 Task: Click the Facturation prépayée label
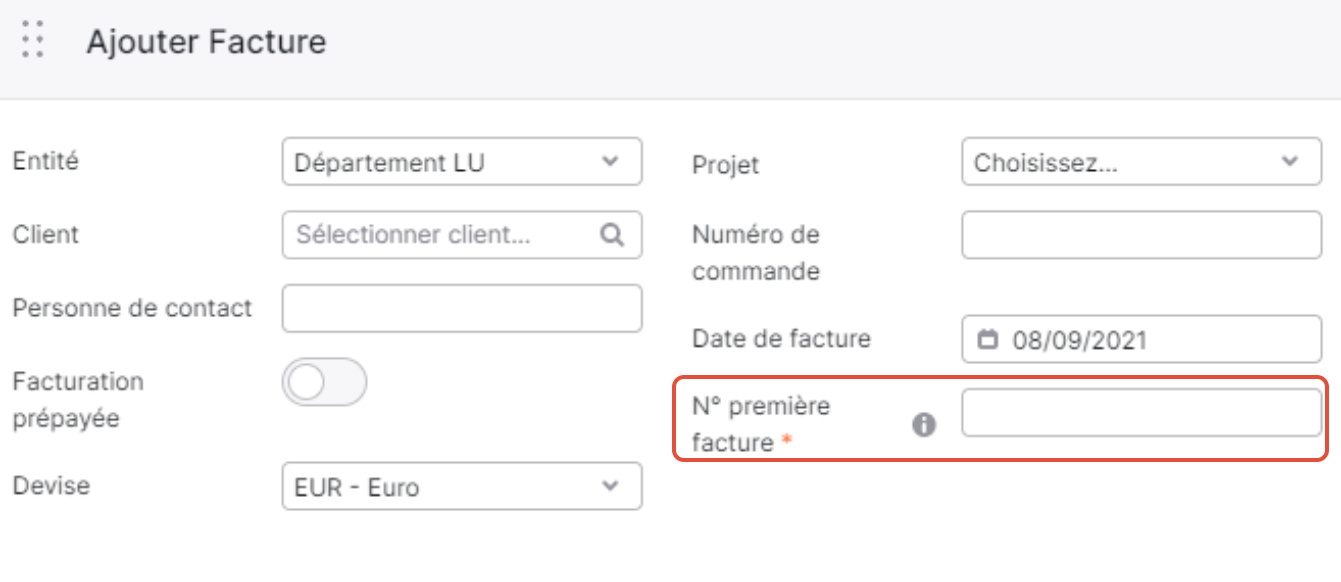click(78, 400)
